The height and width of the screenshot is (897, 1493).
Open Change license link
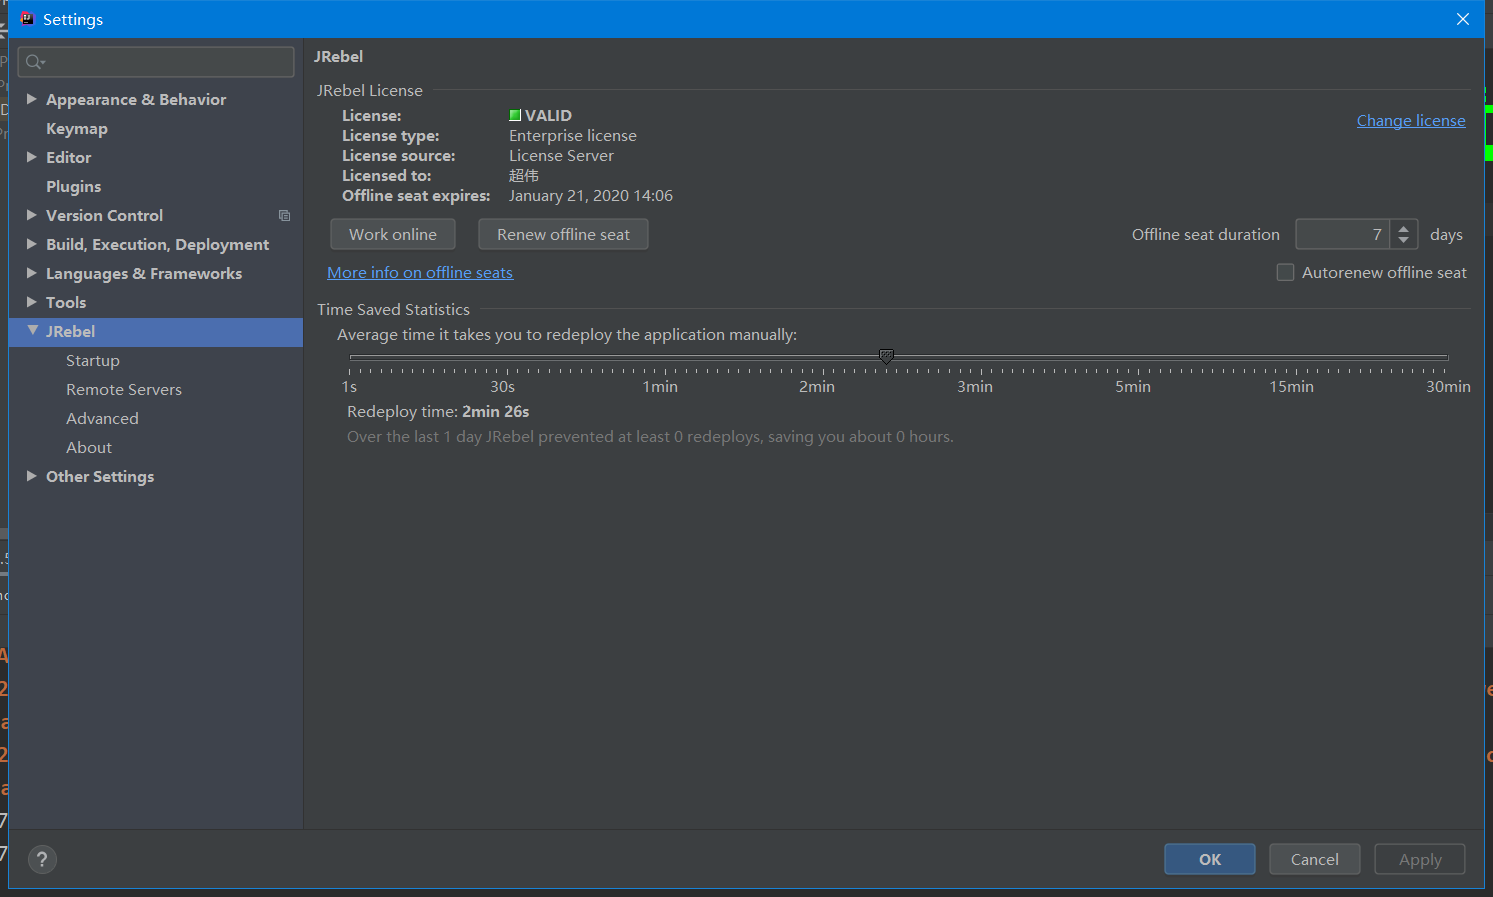(x=1411, y=120)
